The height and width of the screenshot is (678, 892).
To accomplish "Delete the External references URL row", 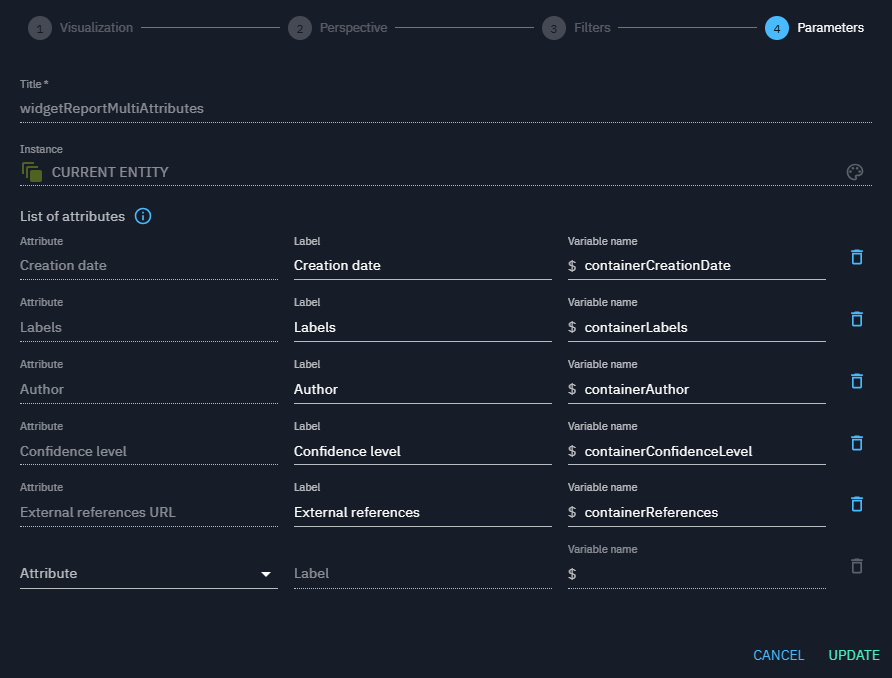I will (x=856, y=504).
